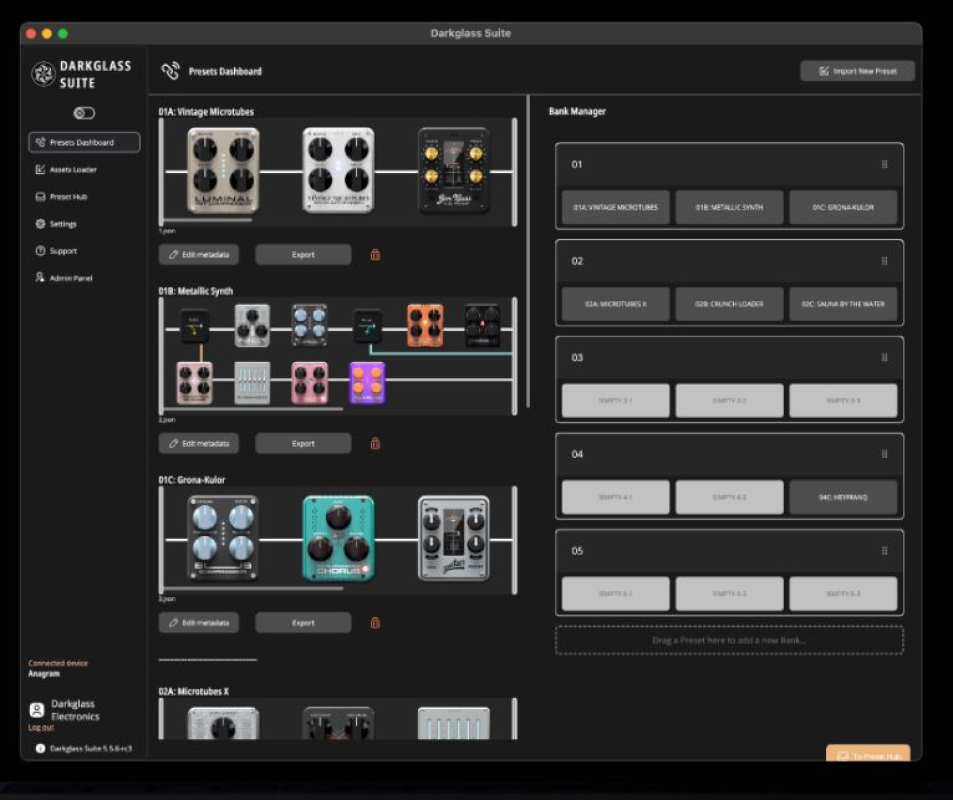Image resolution: width=953 pixels, height=800 pixels.
Task: Click bank slot 01B: Metallic Synth
Action: [729, 207]
